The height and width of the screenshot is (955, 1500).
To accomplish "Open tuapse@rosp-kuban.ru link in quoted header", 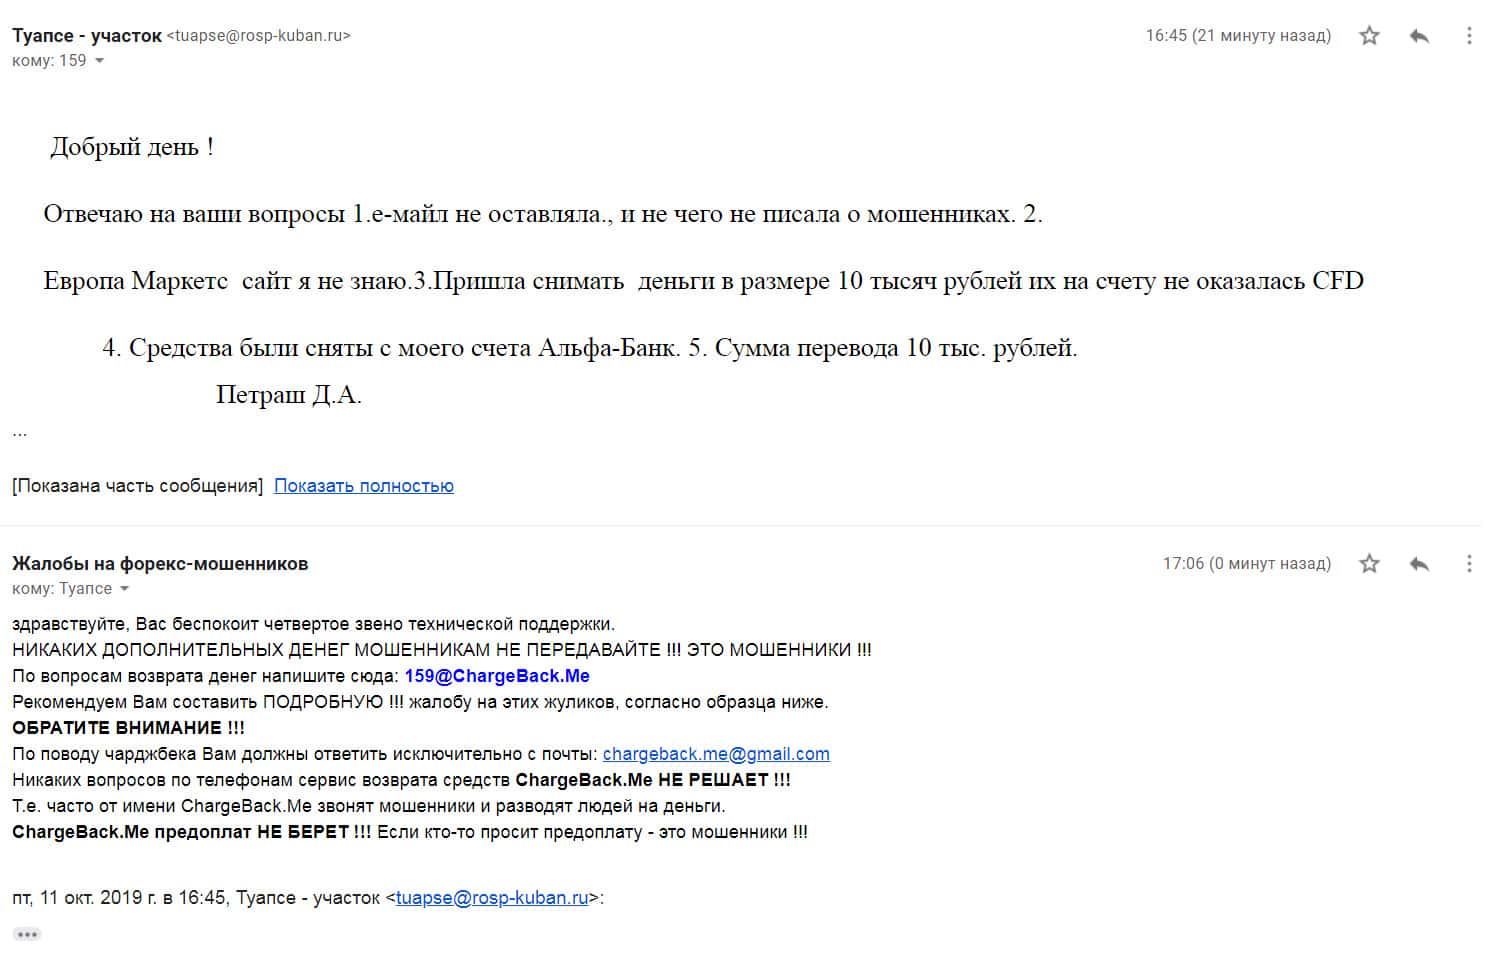I will [x=492, y=898].
